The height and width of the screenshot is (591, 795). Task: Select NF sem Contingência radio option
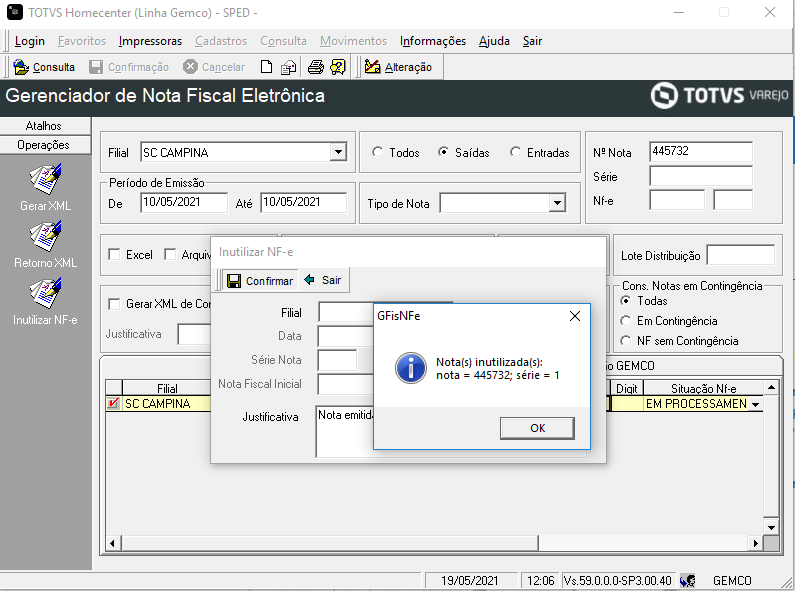626,341
